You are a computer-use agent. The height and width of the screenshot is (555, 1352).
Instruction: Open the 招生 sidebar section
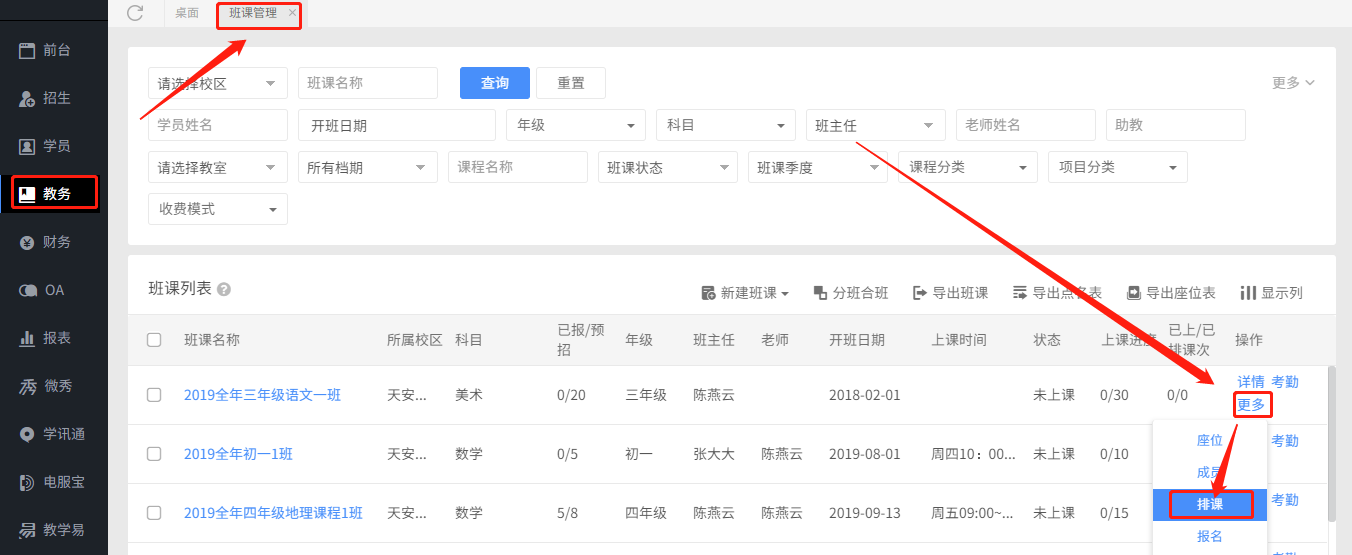click(x=46, y=98)
